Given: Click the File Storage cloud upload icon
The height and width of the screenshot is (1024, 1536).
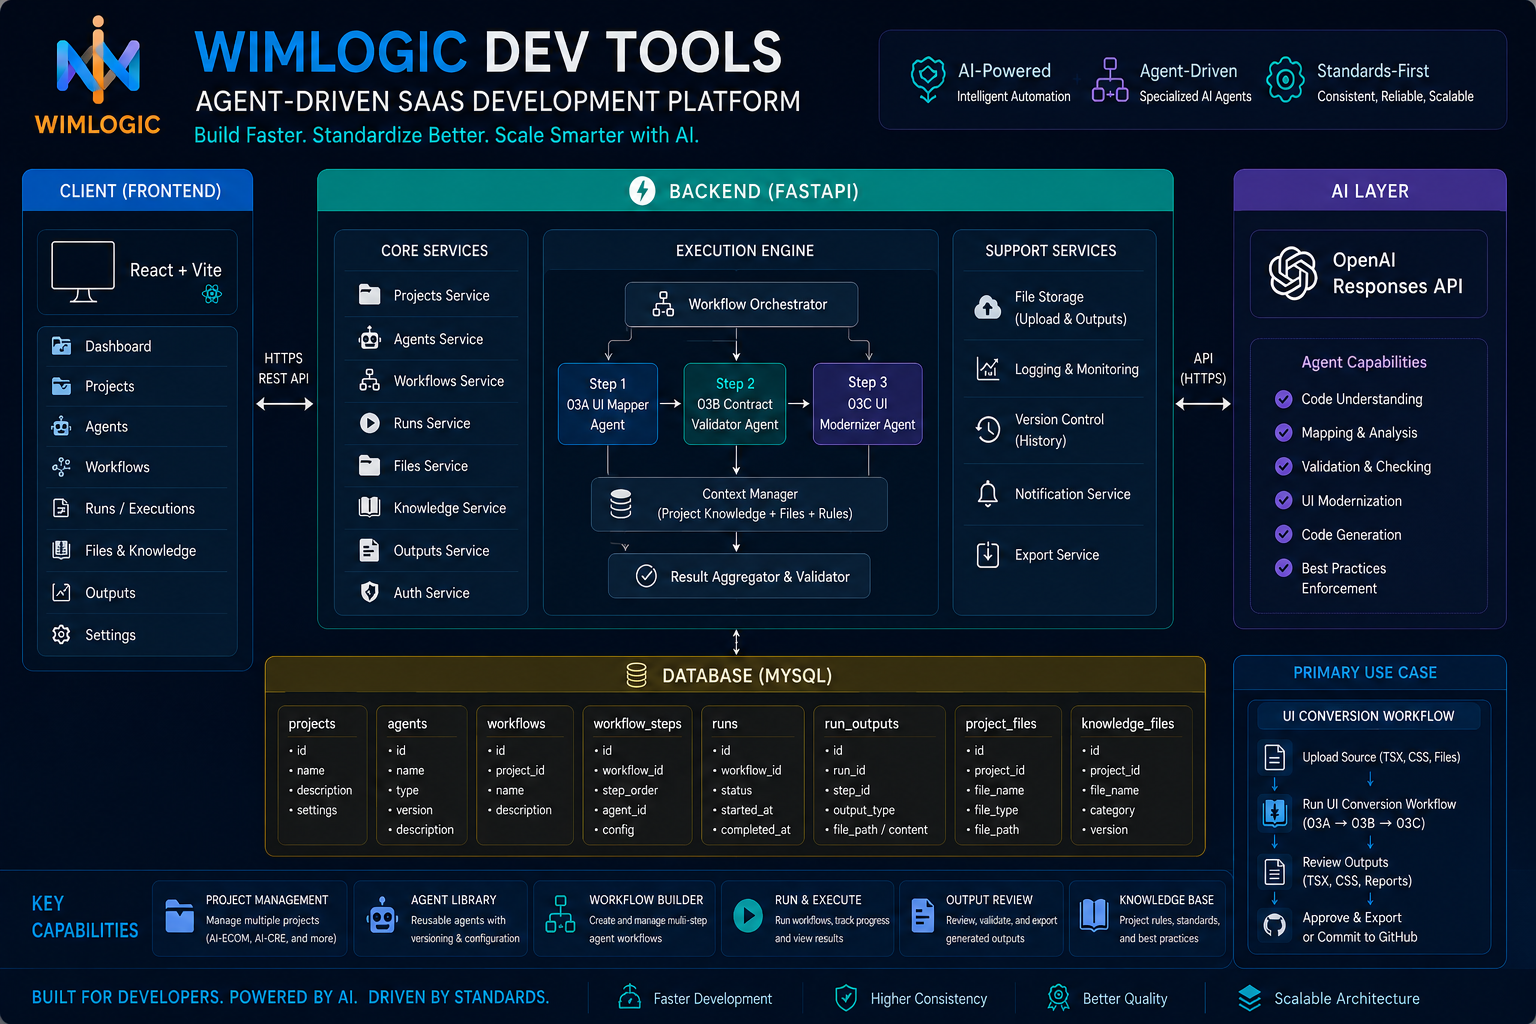Looking at the screenshot, I should 988,307.
